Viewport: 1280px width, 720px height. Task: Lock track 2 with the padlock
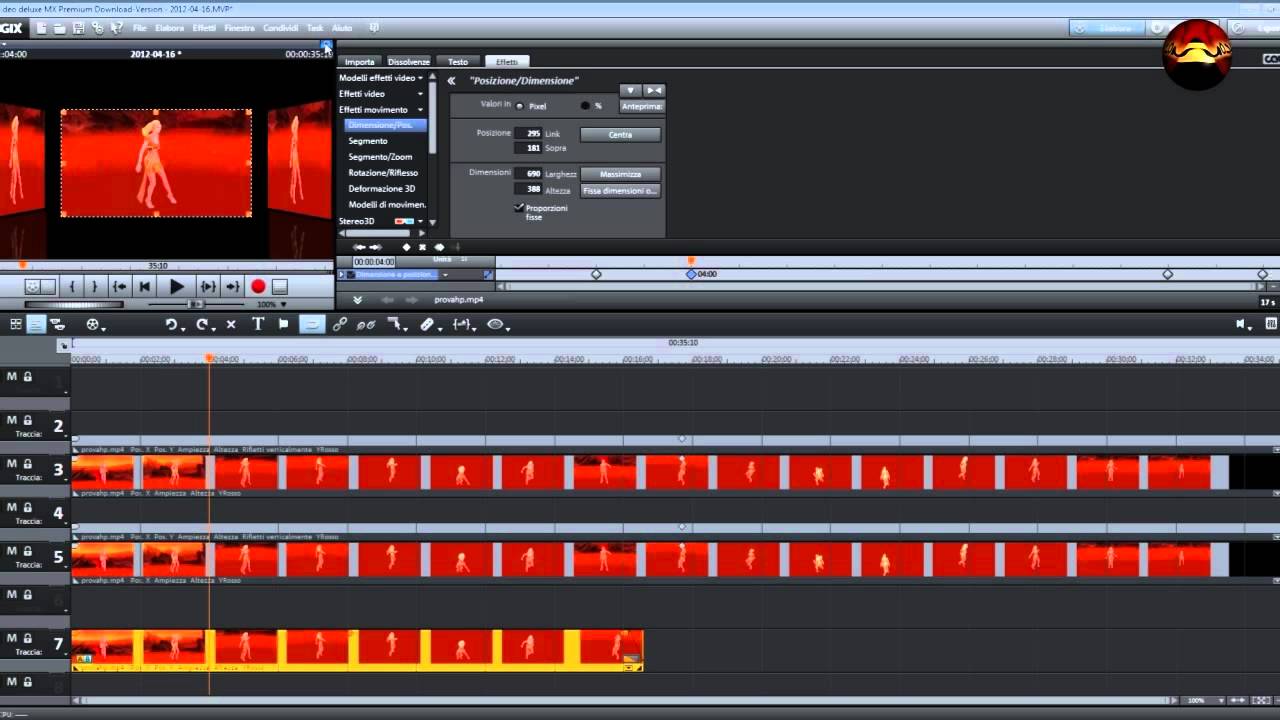[28, 420]
